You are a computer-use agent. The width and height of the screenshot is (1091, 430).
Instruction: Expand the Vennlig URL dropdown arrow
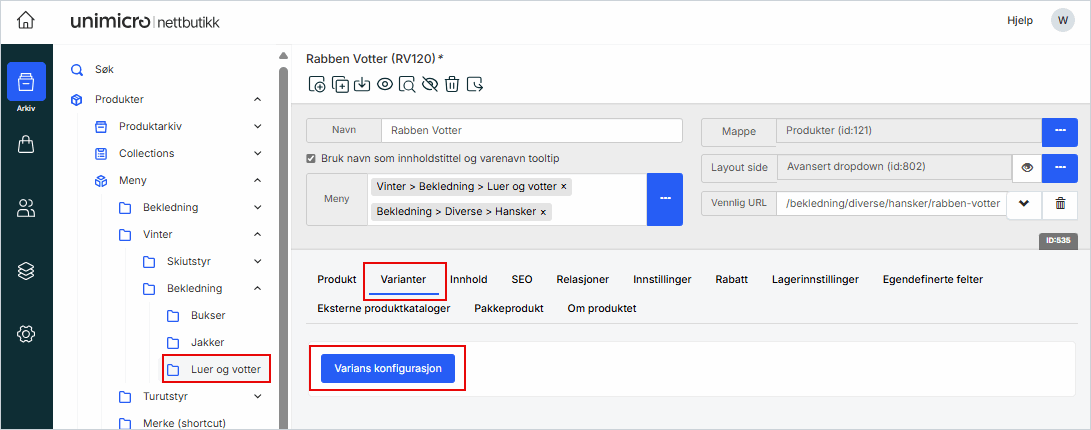[1024, 203]
